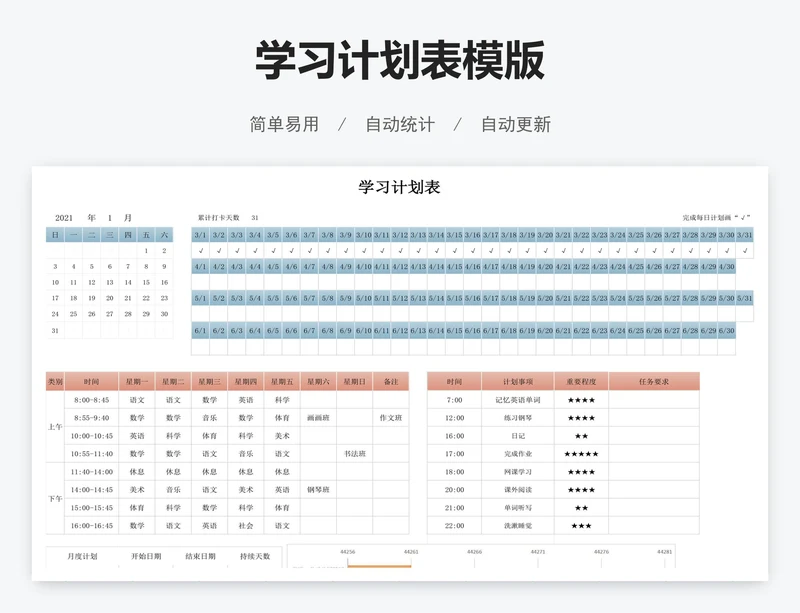Select the 月度计划 header

coord(82,556)
